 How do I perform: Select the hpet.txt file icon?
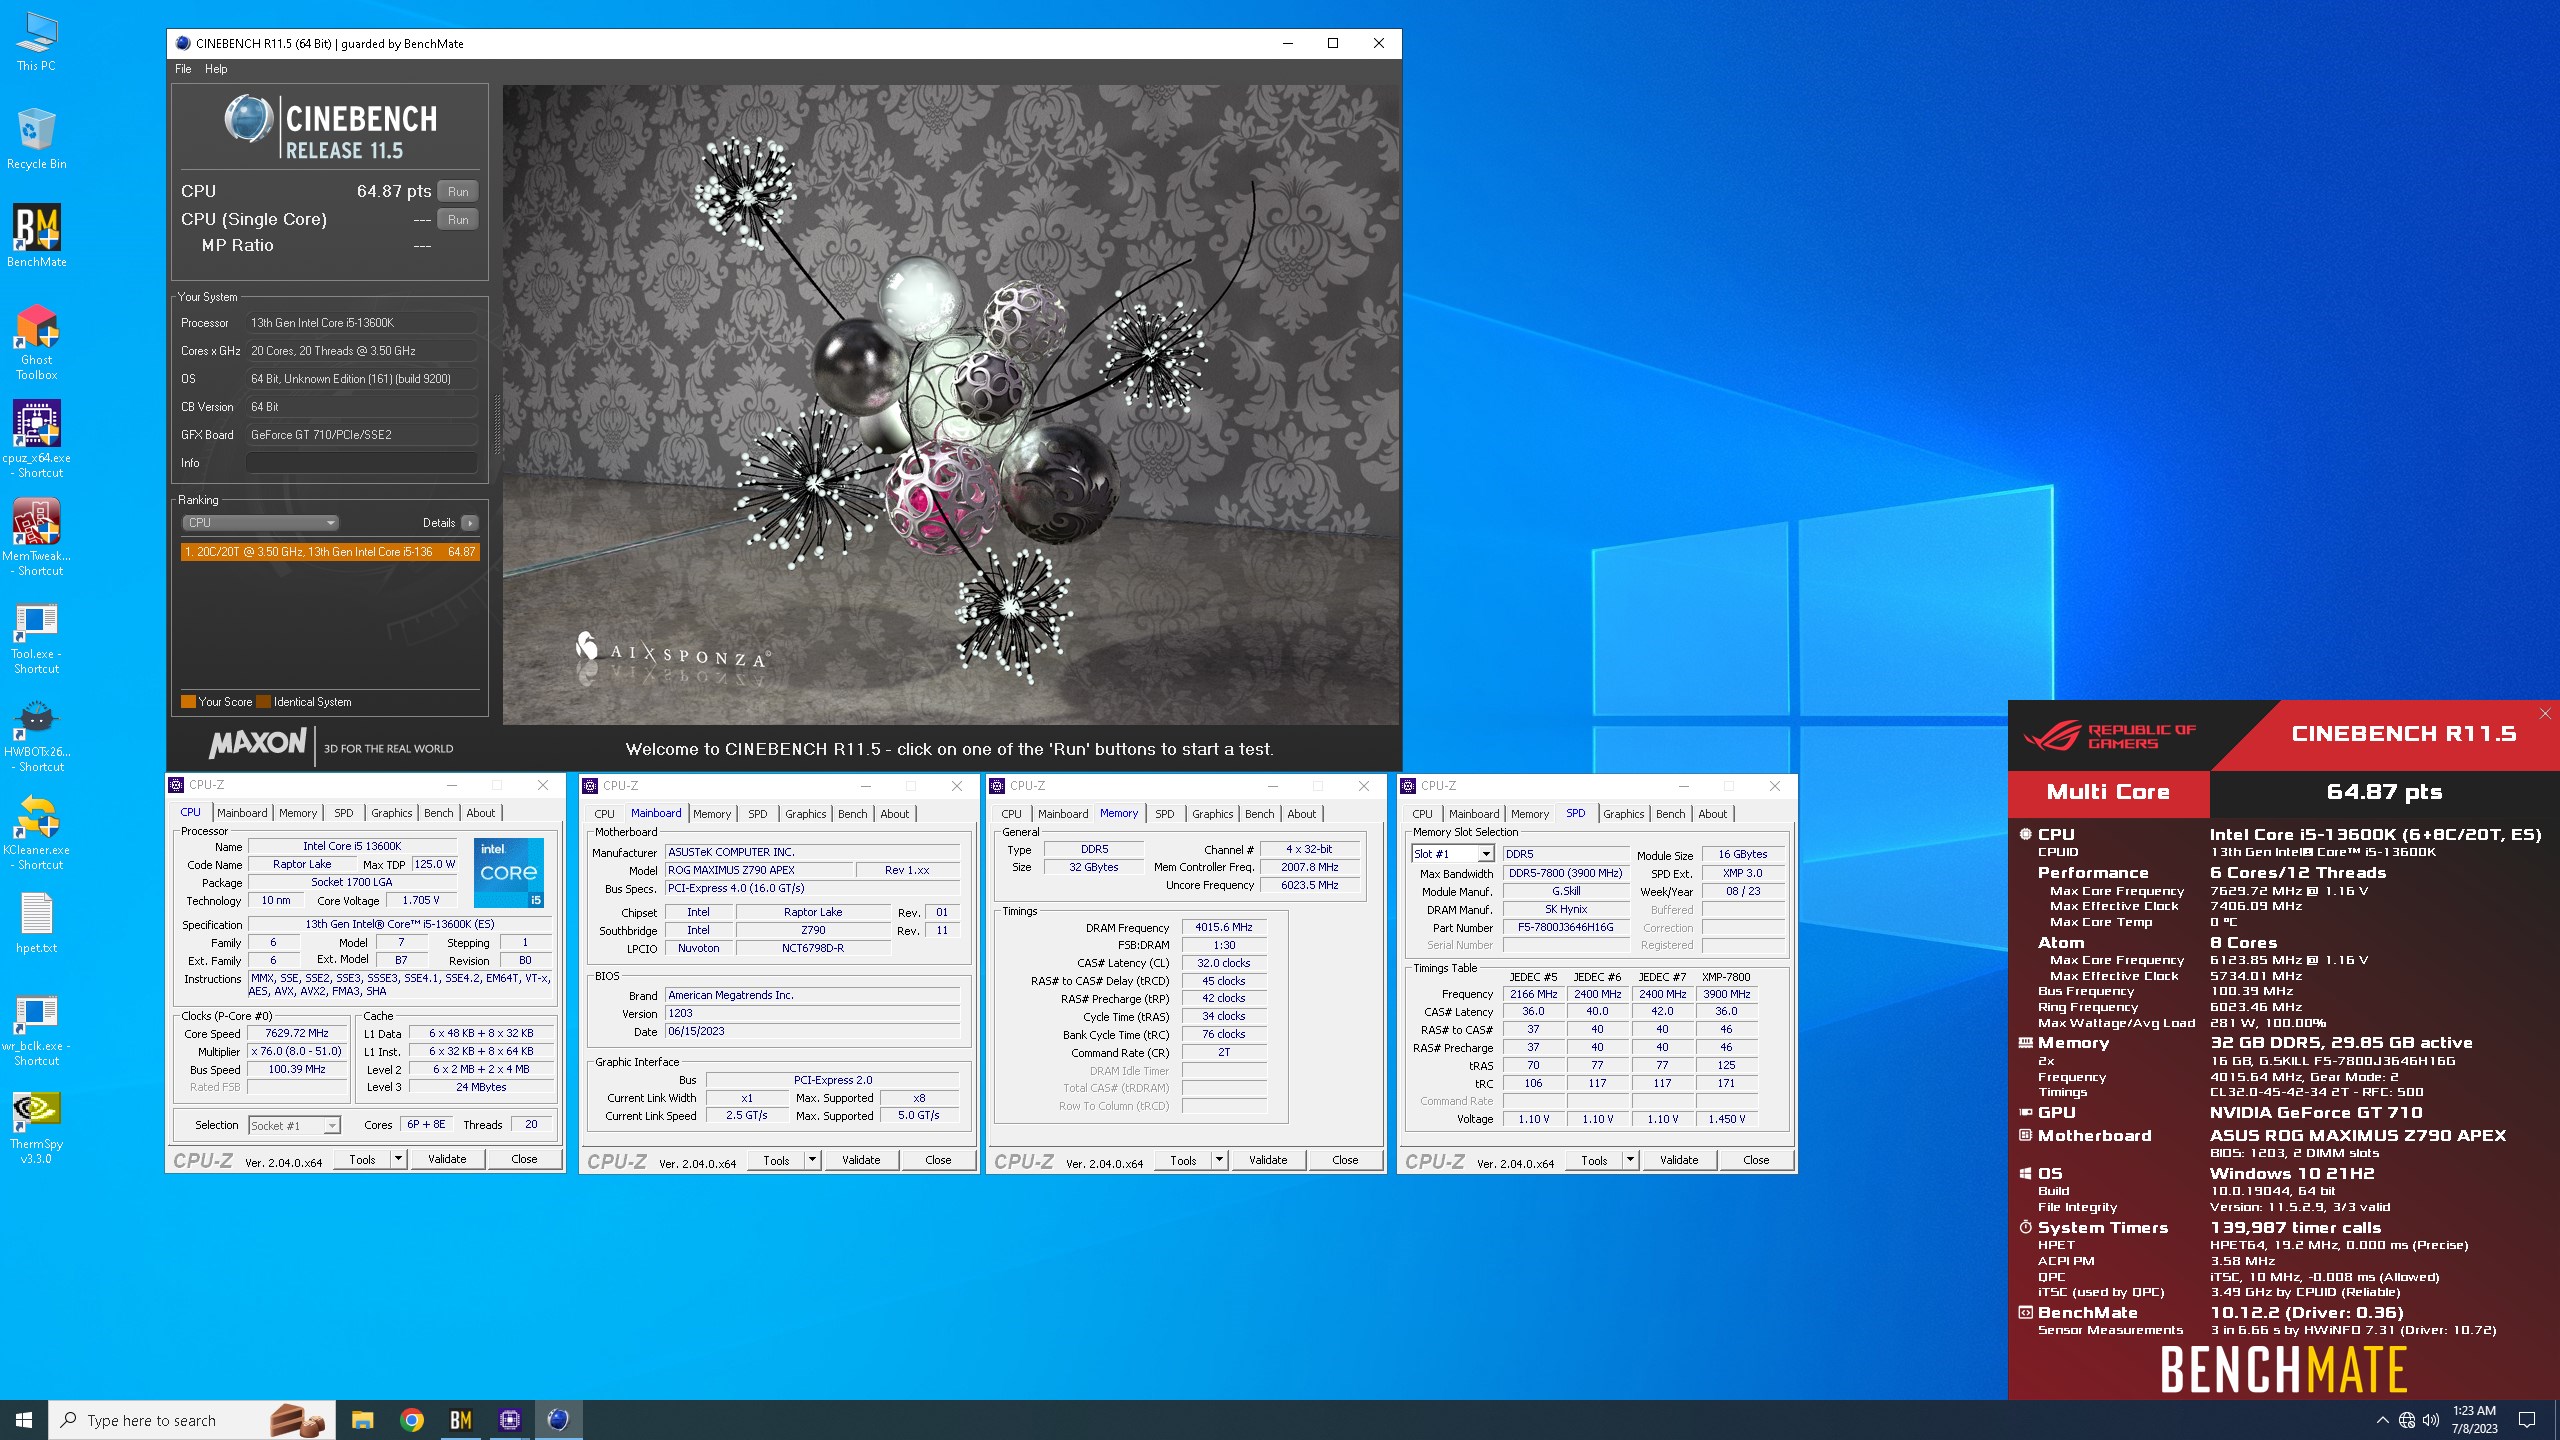click(36, 922)
